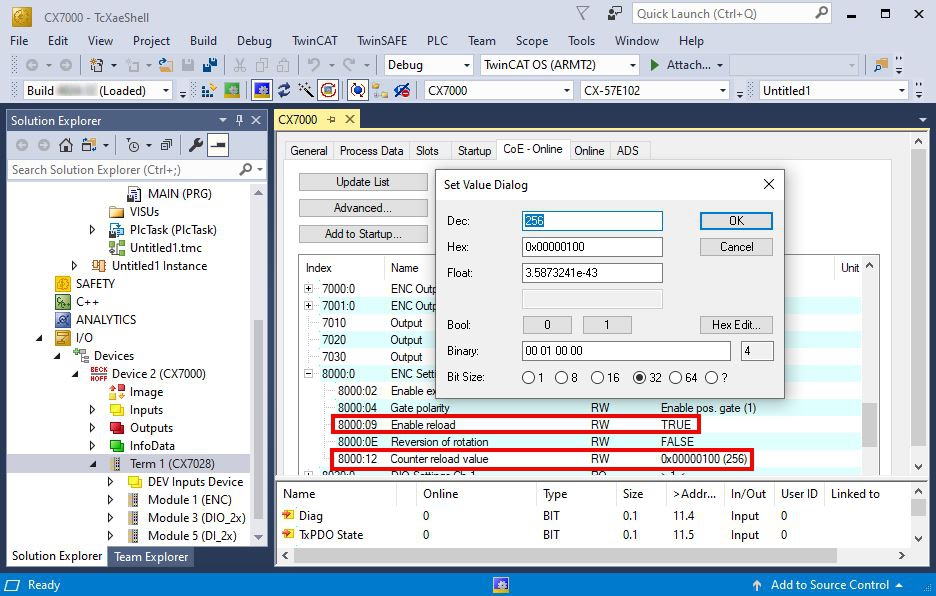Screen dimensions: 936x596
Task: Close the Set Value Dialog window
Action: 769,185
